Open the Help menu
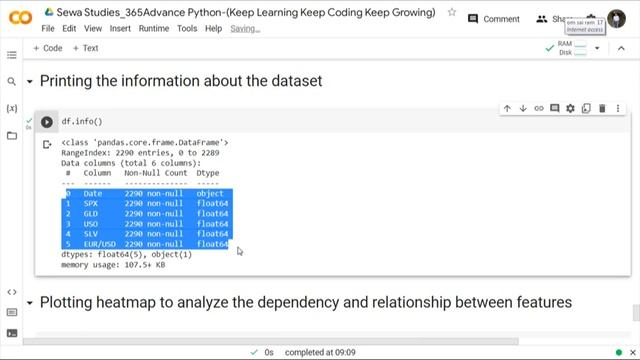Screen dimensions: 640x360 213,29
